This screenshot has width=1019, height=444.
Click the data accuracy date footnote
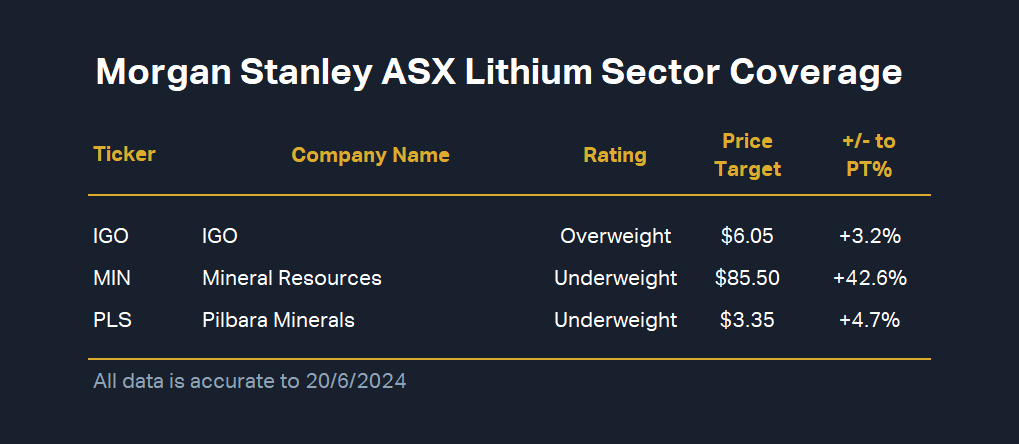250,380
